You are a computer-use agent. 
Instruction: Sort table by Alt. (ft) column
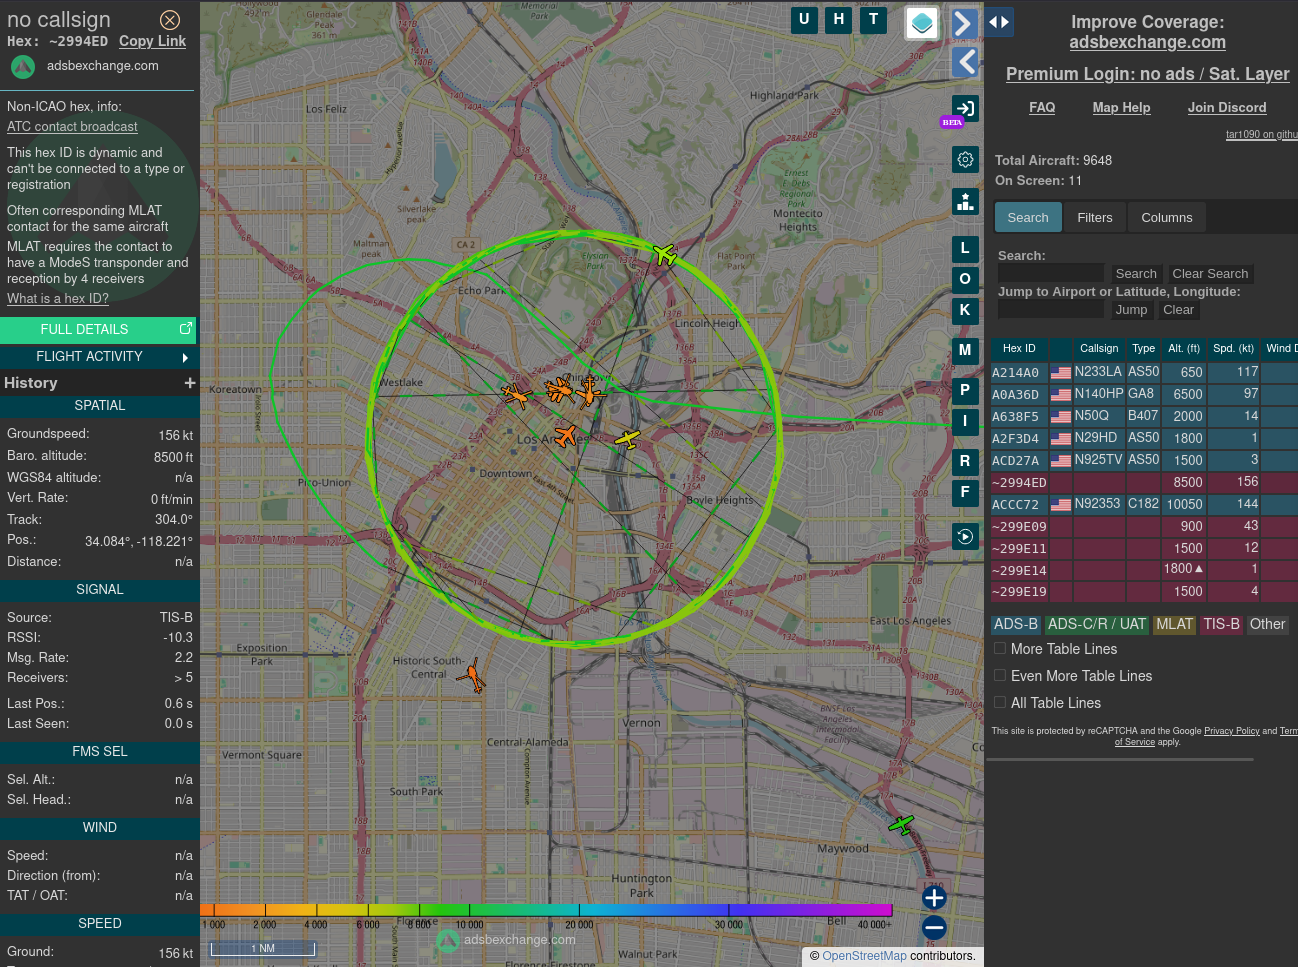coord(1184,349)
